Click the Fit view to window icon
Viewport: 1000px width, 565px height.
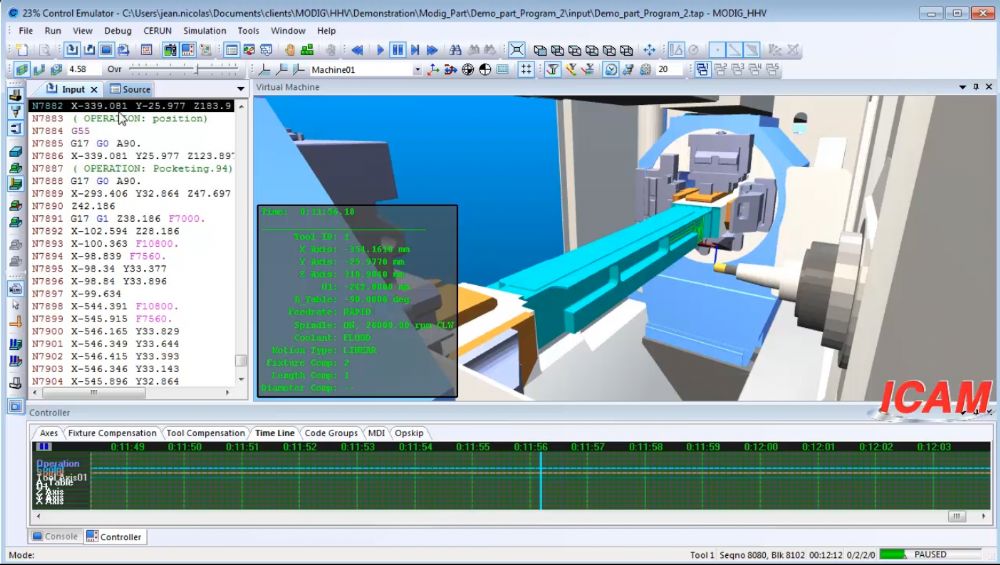click(x=516, y=50)
